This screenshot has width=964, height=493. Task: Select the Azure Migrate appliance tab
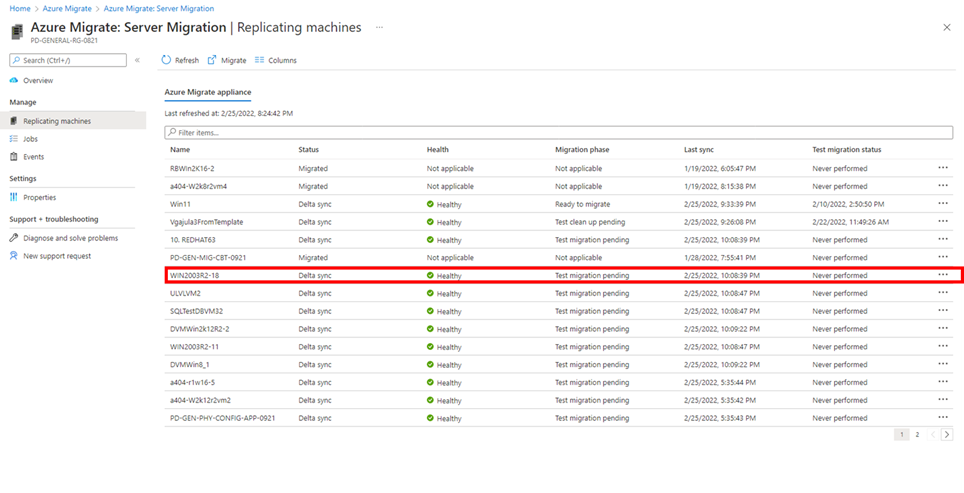pos(208,92)
